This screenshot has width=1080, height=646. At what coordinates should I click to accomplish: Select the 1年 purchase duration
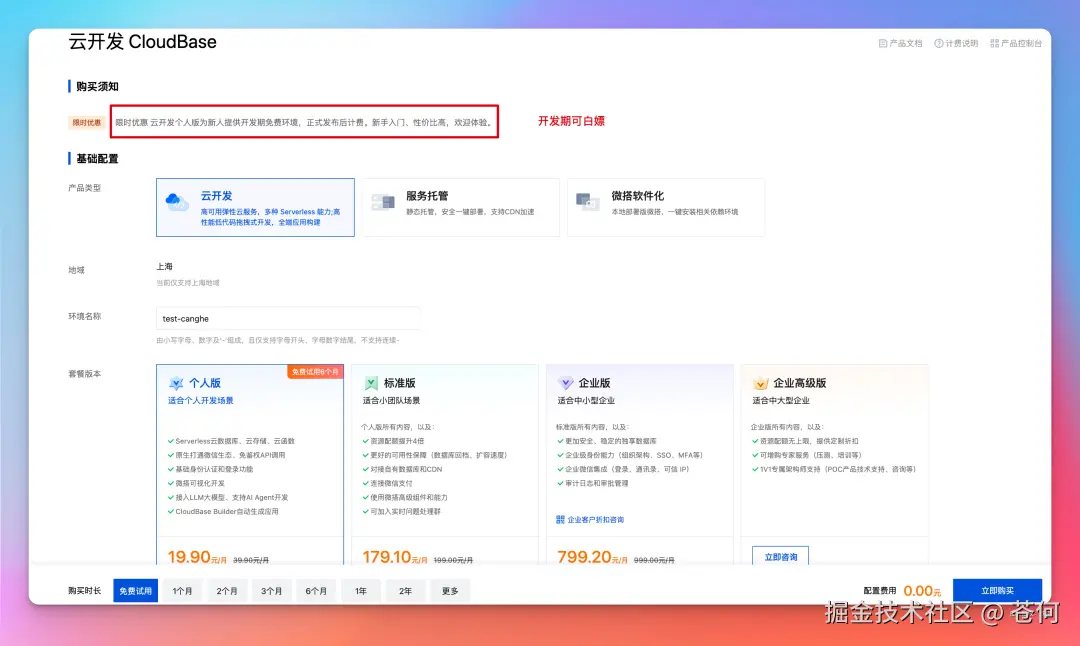[360, 590]
